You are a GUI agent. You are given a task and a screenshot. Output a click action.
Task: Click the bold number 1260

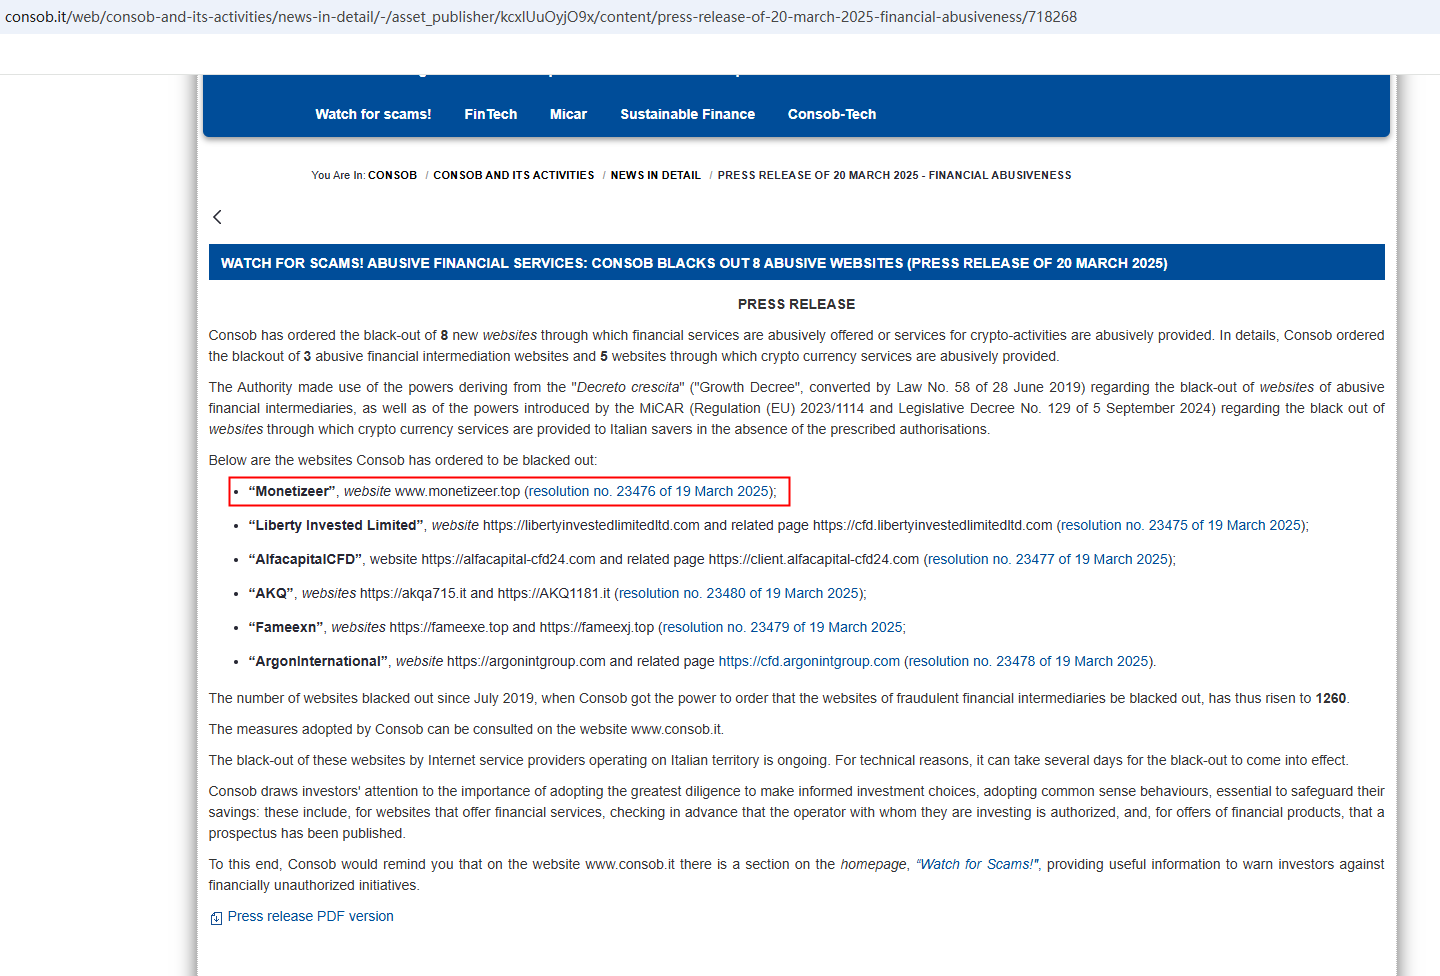pyautogui.click(x=1331, y=698)
